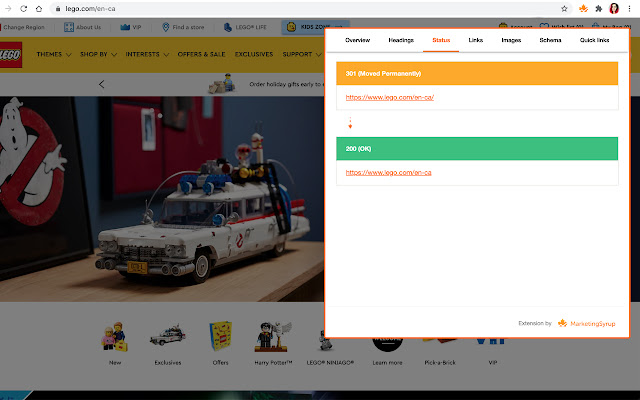Select the Offers shopping bag icon
This screenshot has height=400, width=640.
(220, 336)
